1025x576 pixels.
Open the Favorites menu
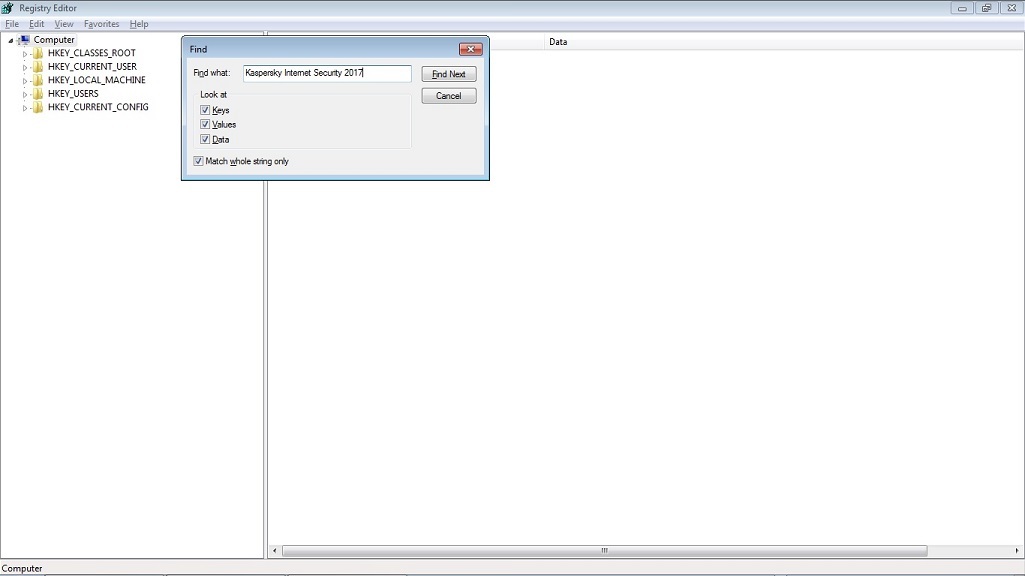[101, 24]
